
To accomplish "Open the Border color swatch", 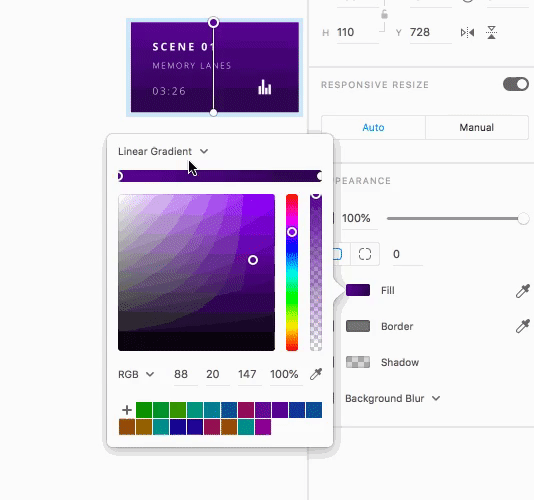I will click(358, 326).
